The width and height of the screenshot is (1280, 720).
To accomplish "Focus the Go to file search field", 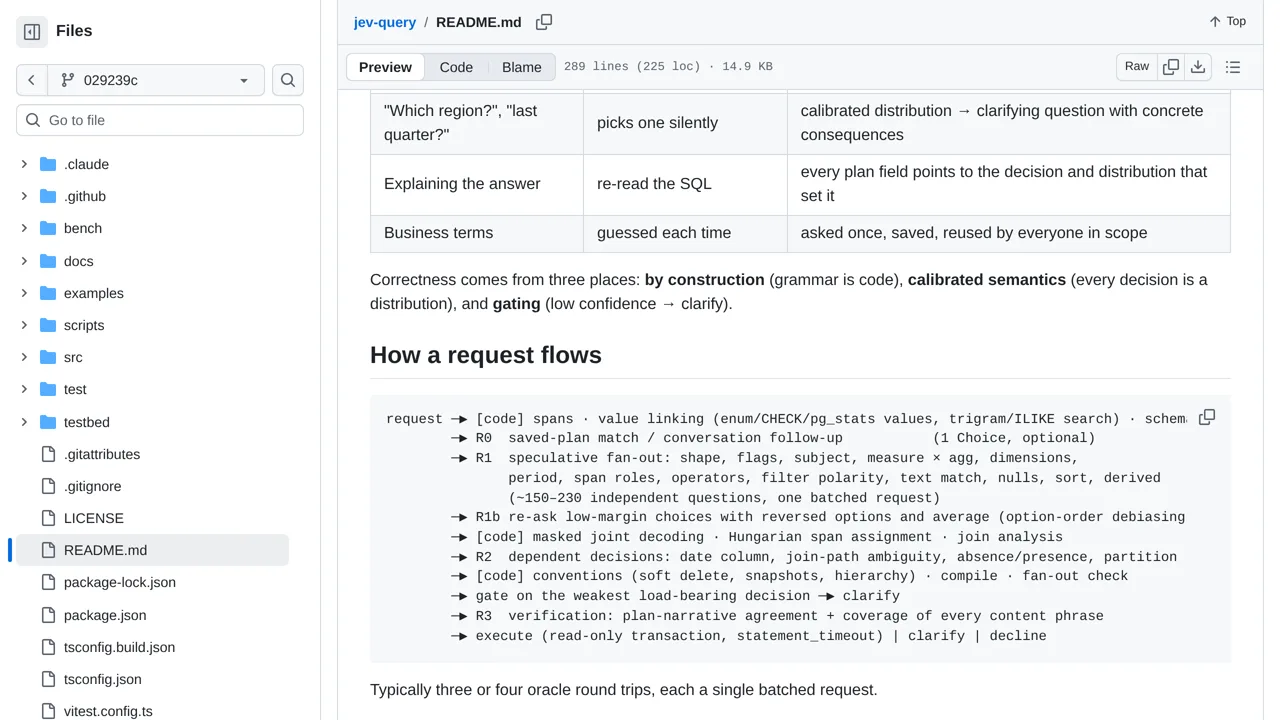I will tap(160, 120).
